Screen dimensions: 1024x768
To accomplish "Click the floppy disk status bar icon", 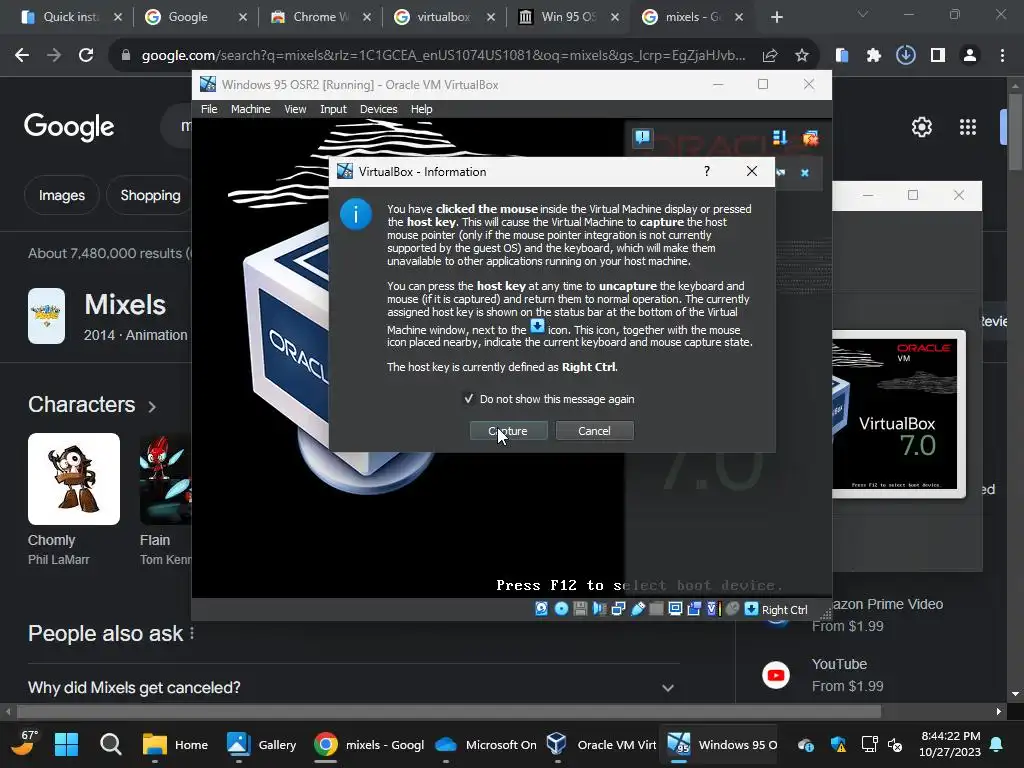I will pos(580,609).
